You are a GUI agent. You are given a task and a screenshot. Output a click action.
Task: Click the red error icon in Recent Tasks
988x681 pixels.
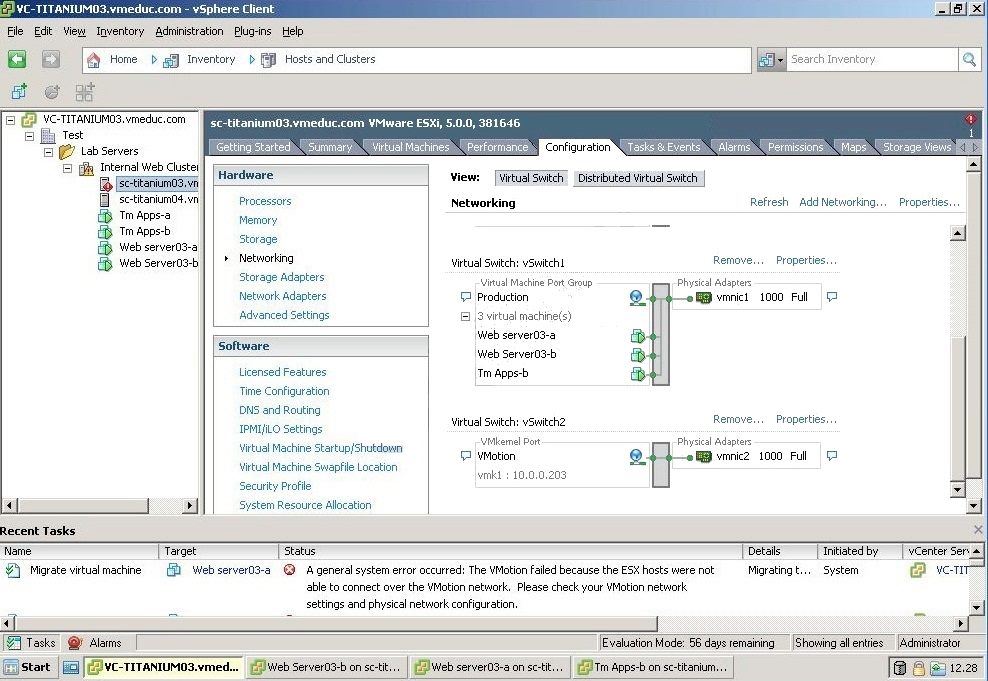tap(289, 569)
